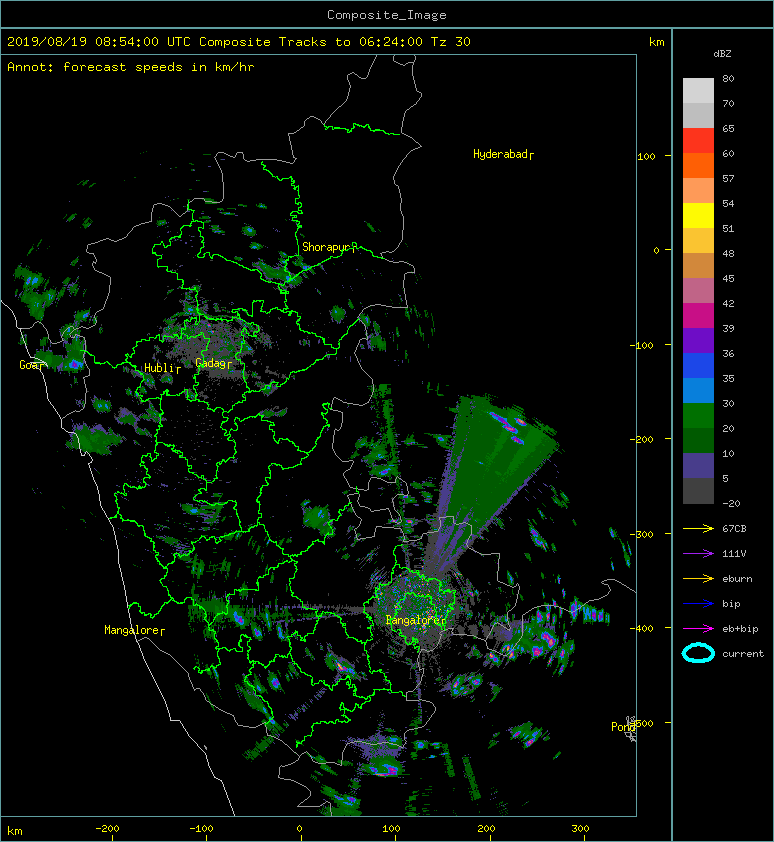Screen dimensions: 774x842
Task: Click the Bangalore city label
Action: point(413,620)
